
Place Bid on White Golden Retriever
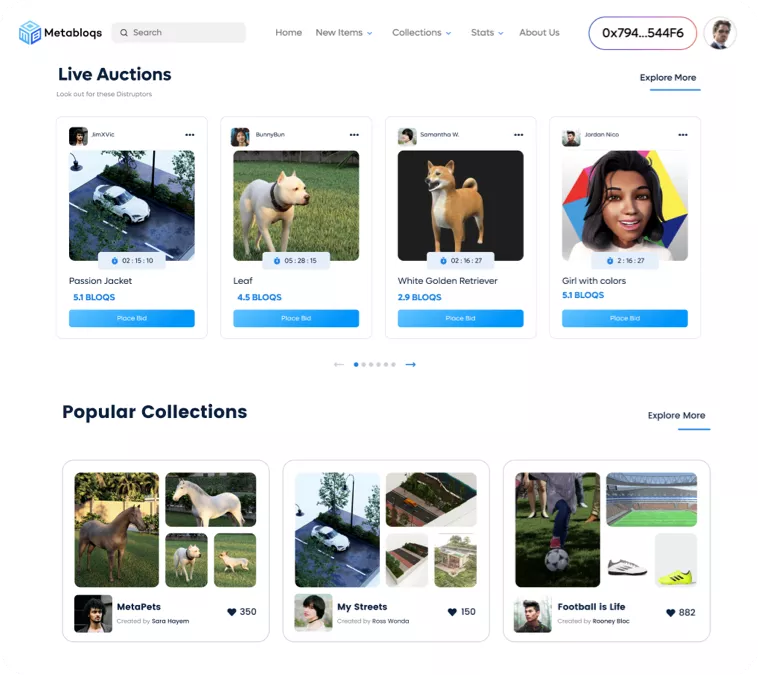pyautogui.click(x=460, y=318)
